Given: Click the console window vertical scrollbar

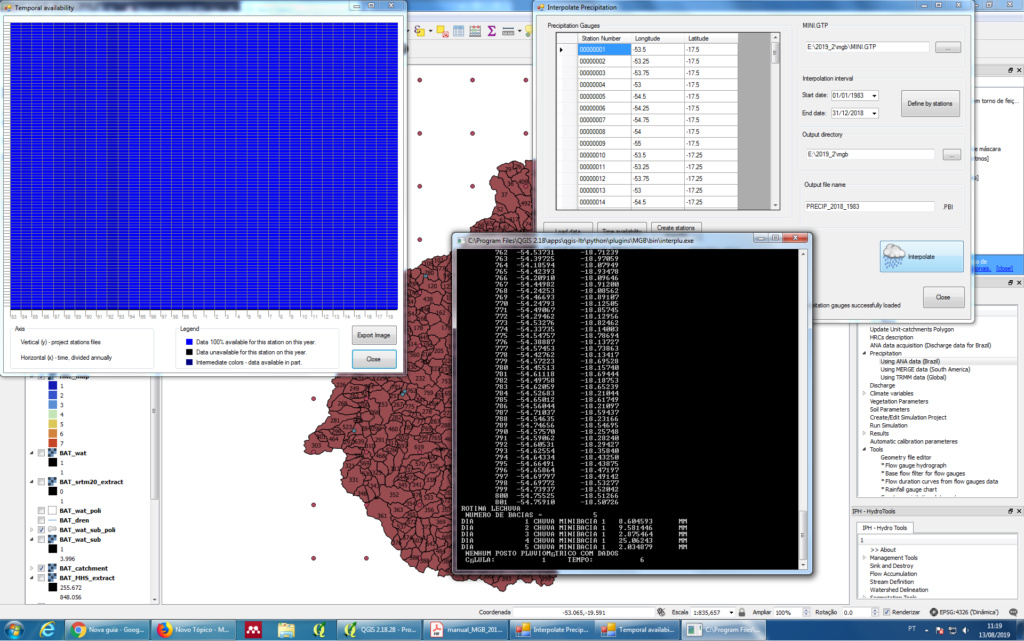Looking at the screenshot, I should pos(803,409).
